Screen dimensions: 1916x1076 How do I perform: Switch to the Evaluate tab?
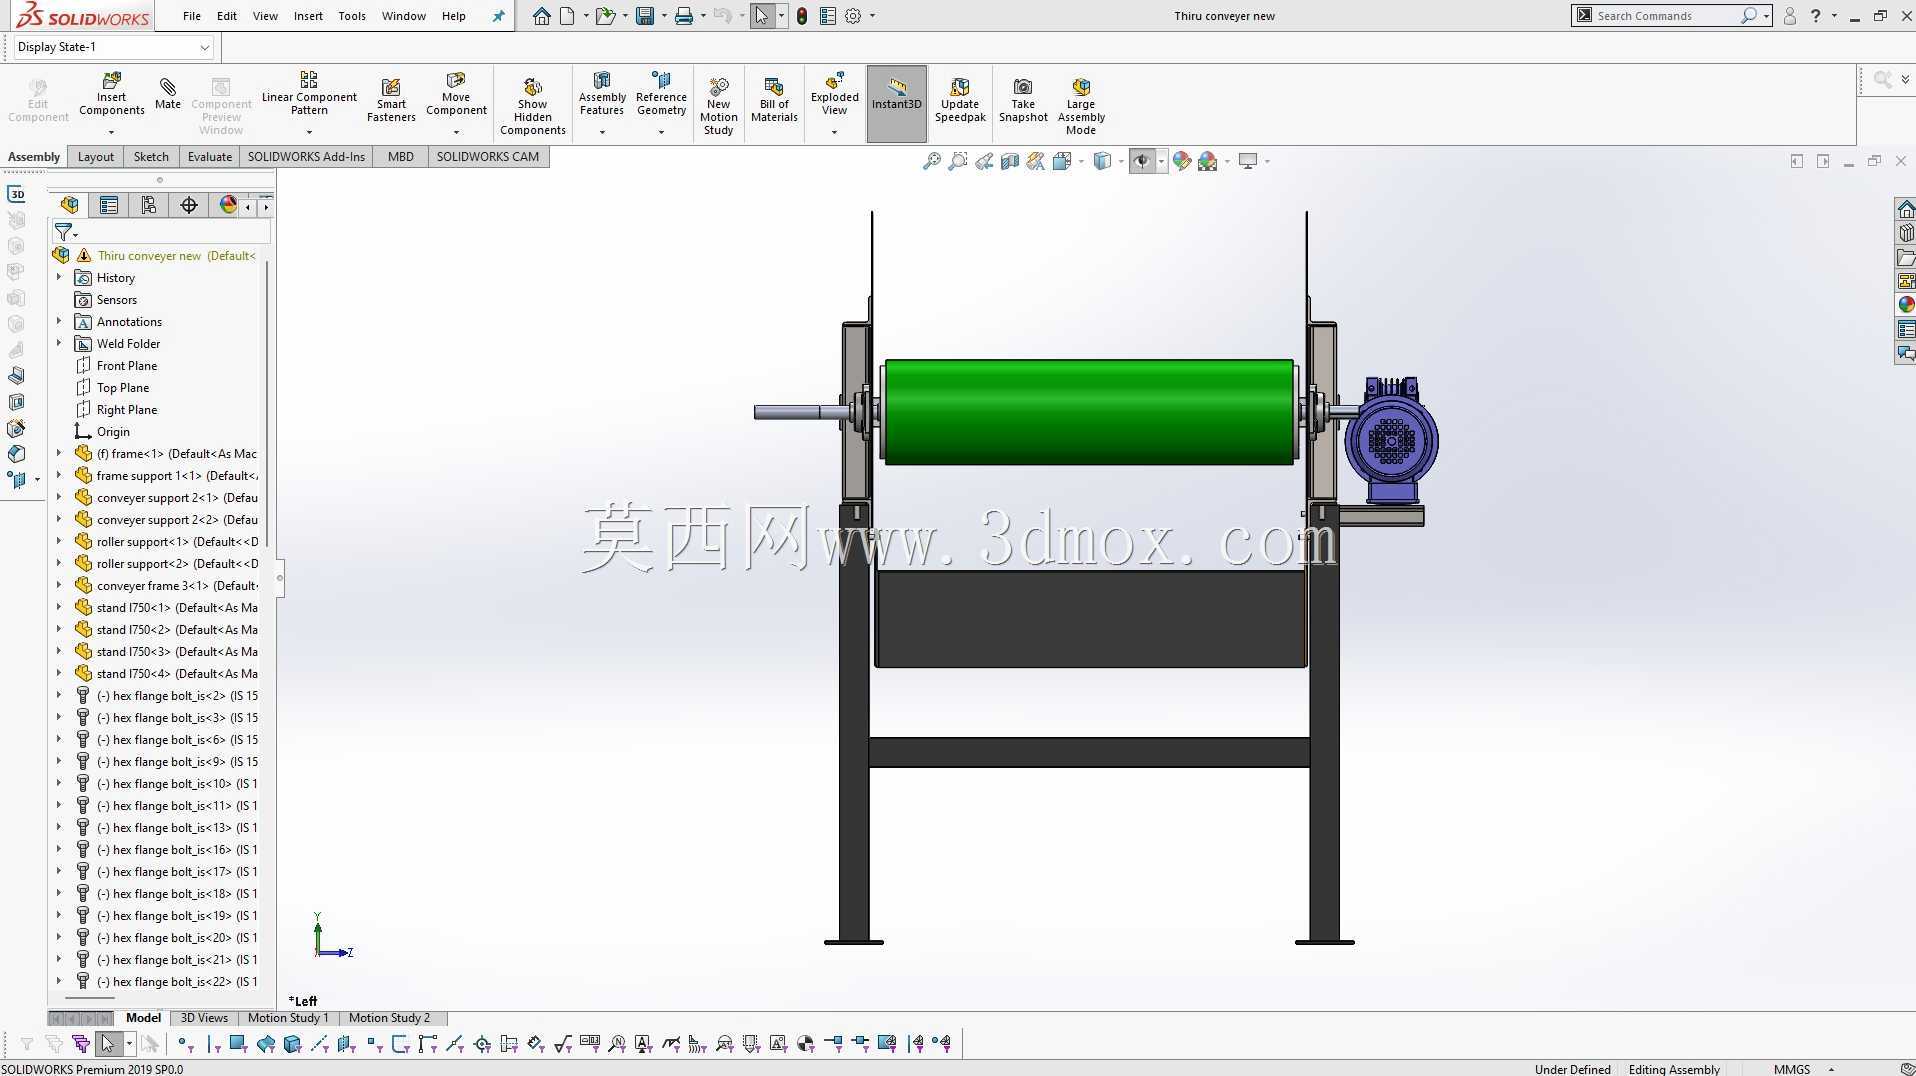210,156
